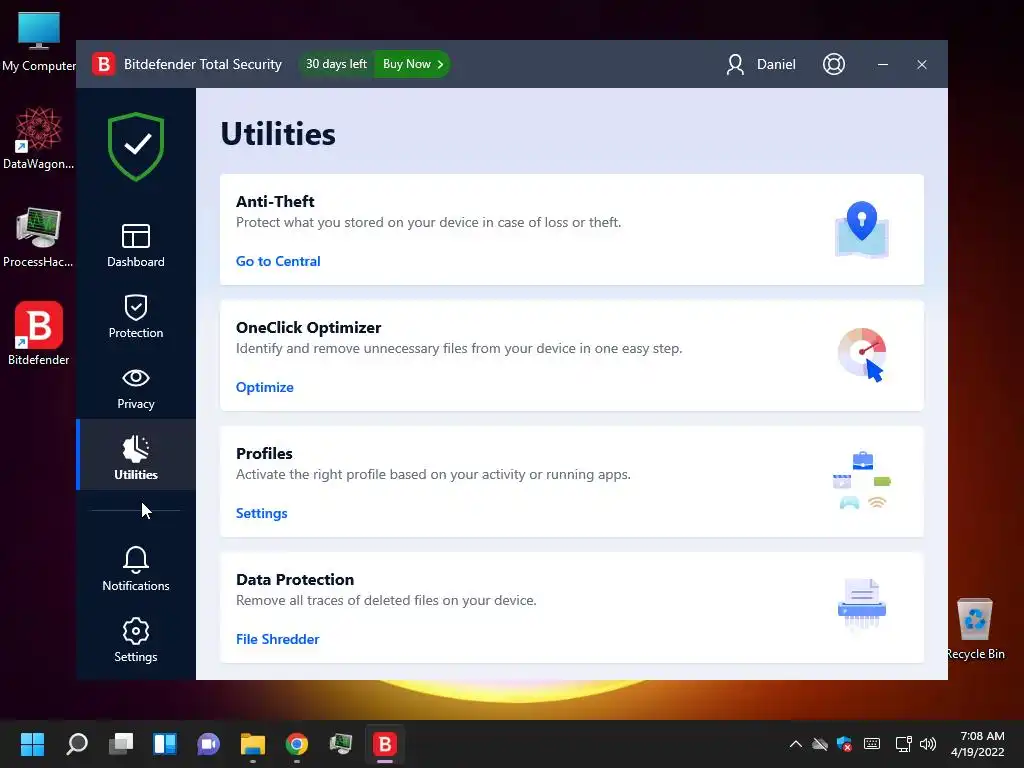
Task: Open Notifications from the sidebar
Action: tap(136, 569)
